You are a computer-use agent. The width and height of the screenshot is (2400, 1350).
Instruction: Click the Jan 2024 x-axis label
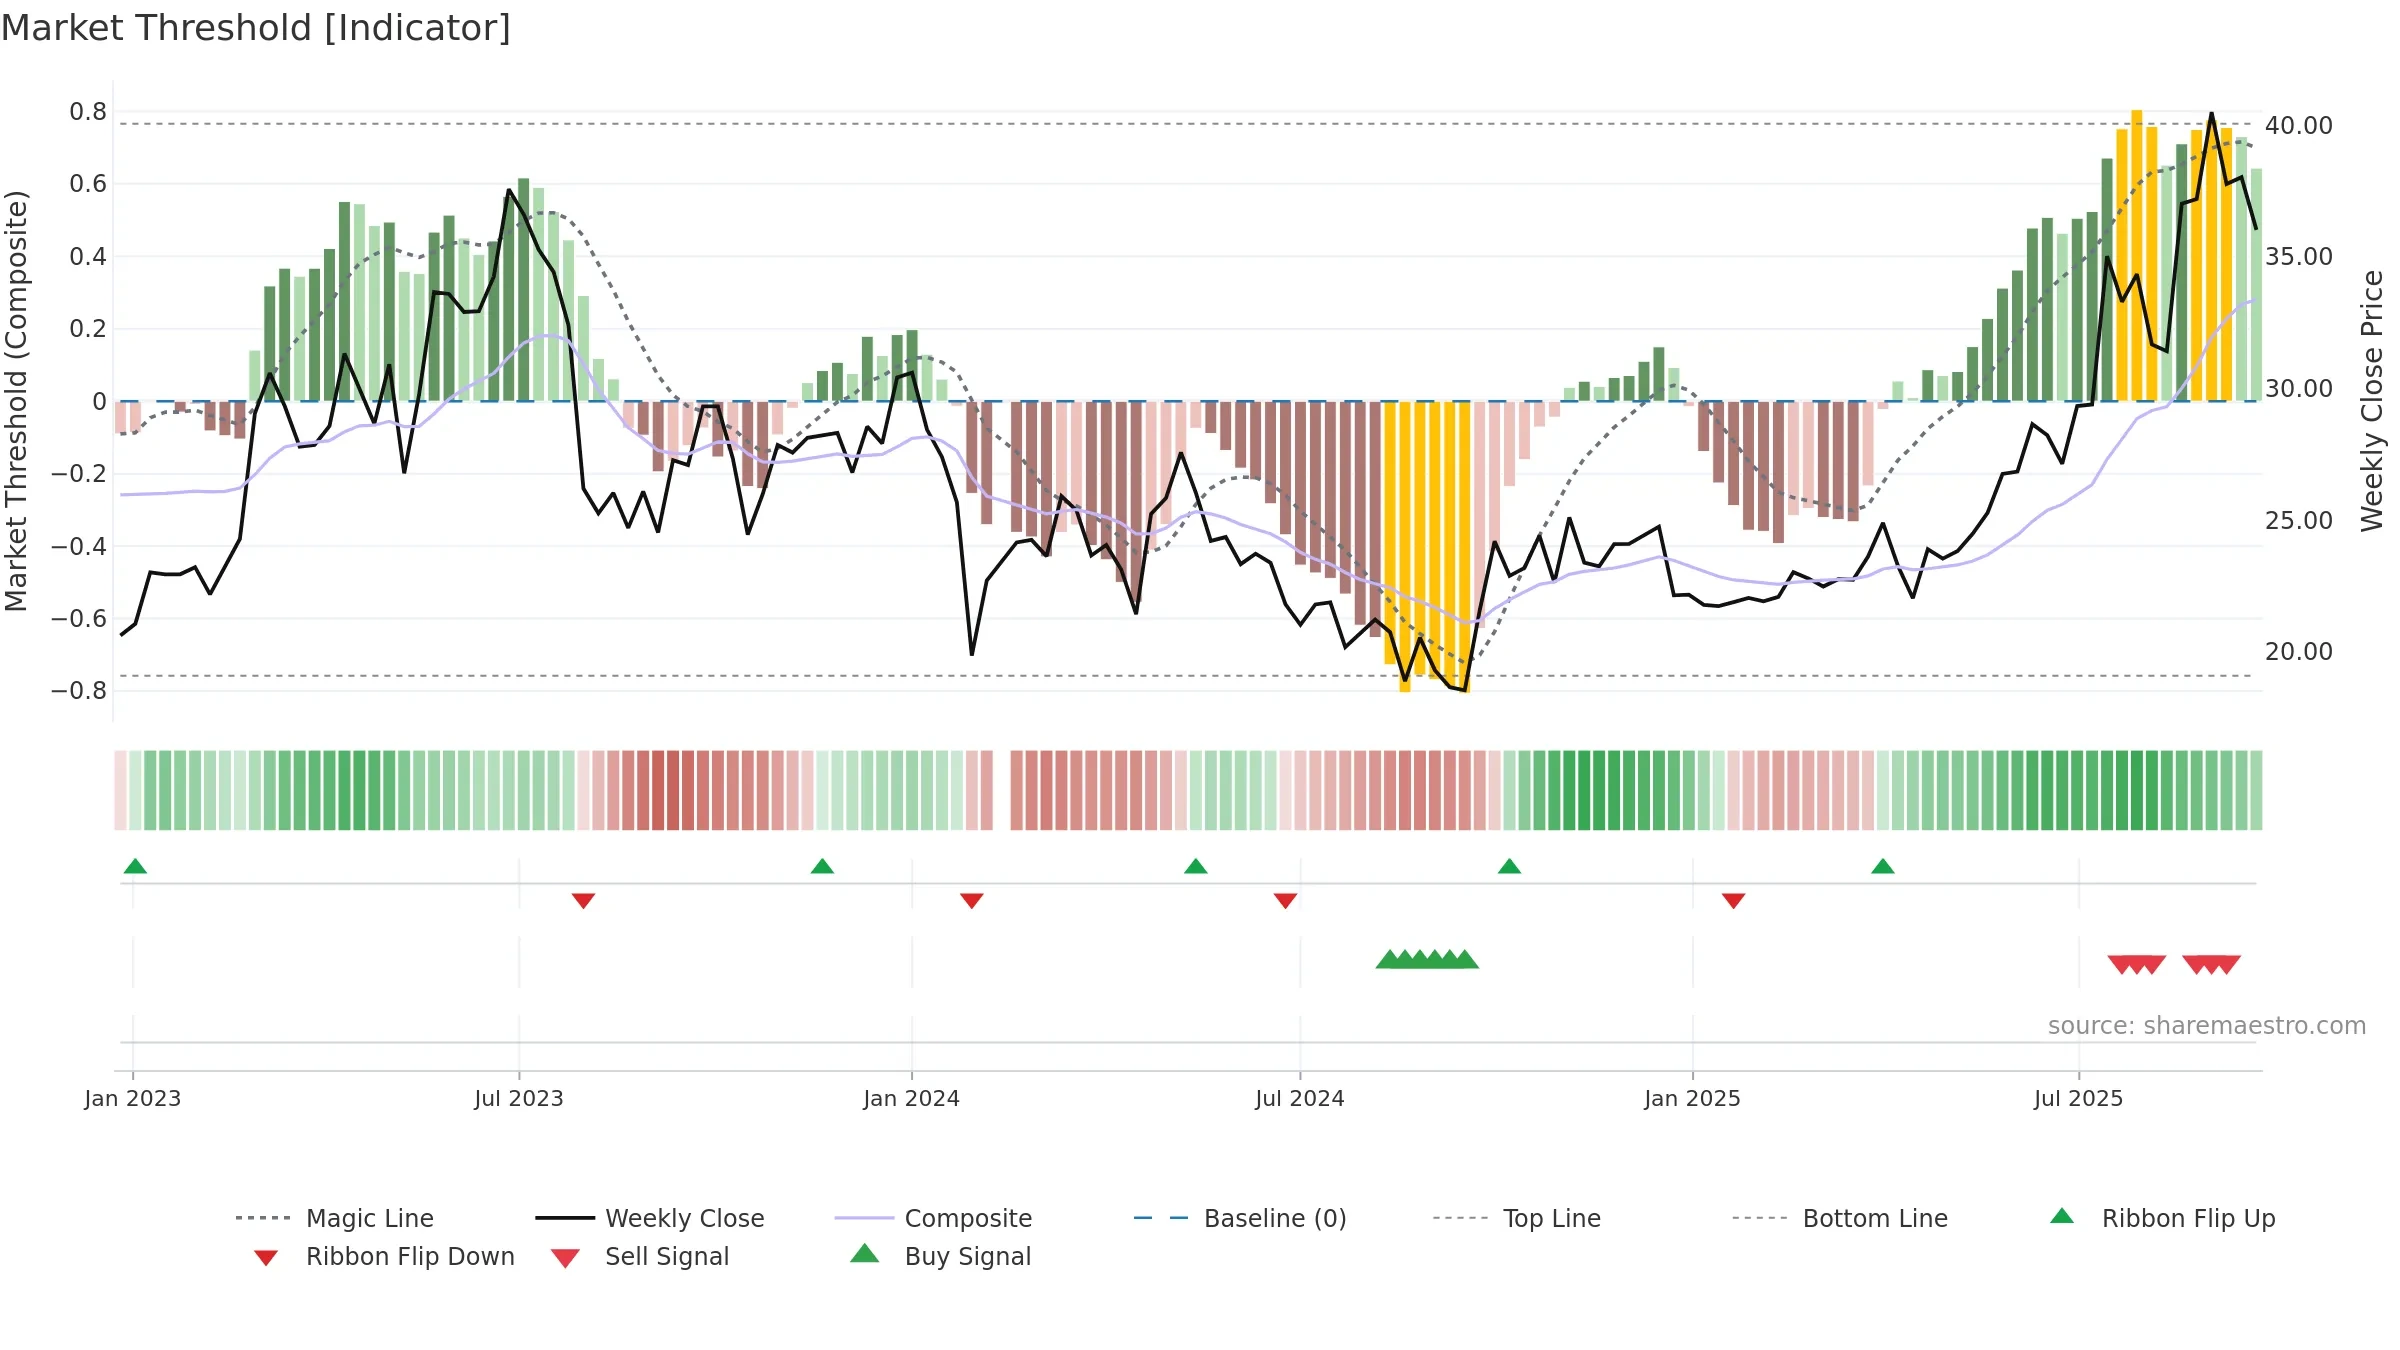click(912, 1098)
